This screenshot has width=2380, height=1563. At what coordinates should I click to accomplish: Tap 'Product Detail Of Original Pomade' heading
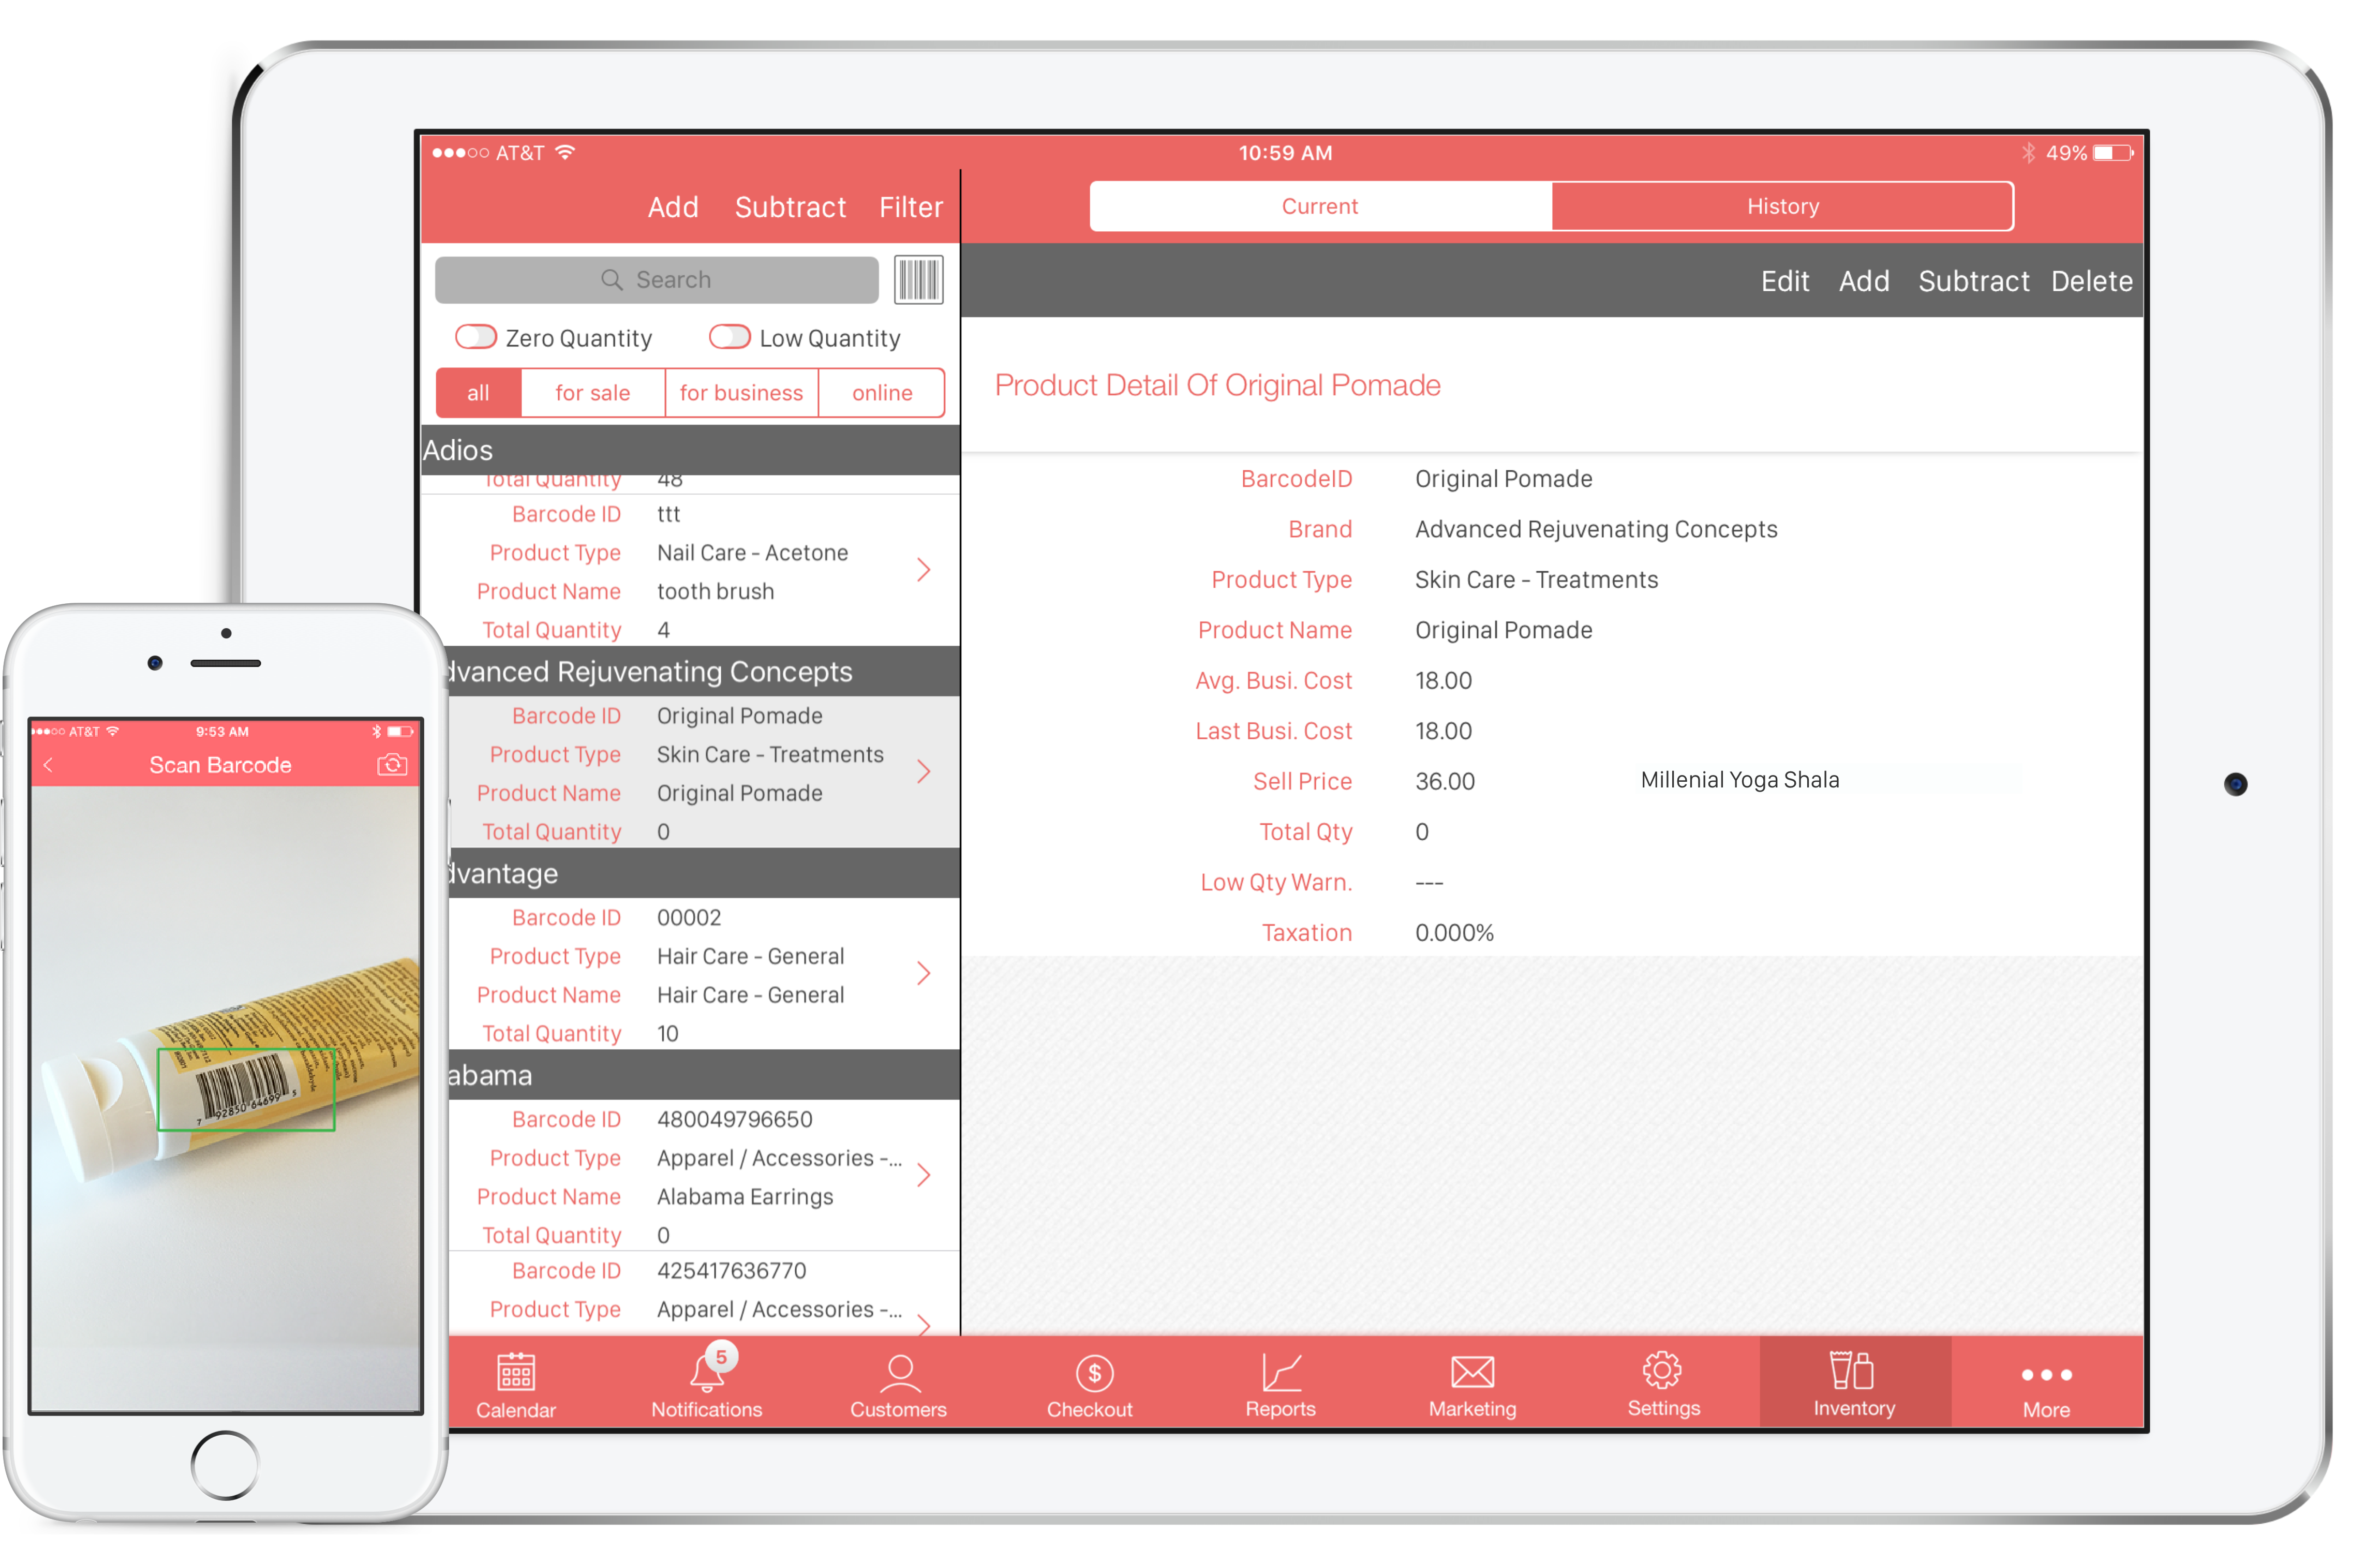pos(1218,385)
